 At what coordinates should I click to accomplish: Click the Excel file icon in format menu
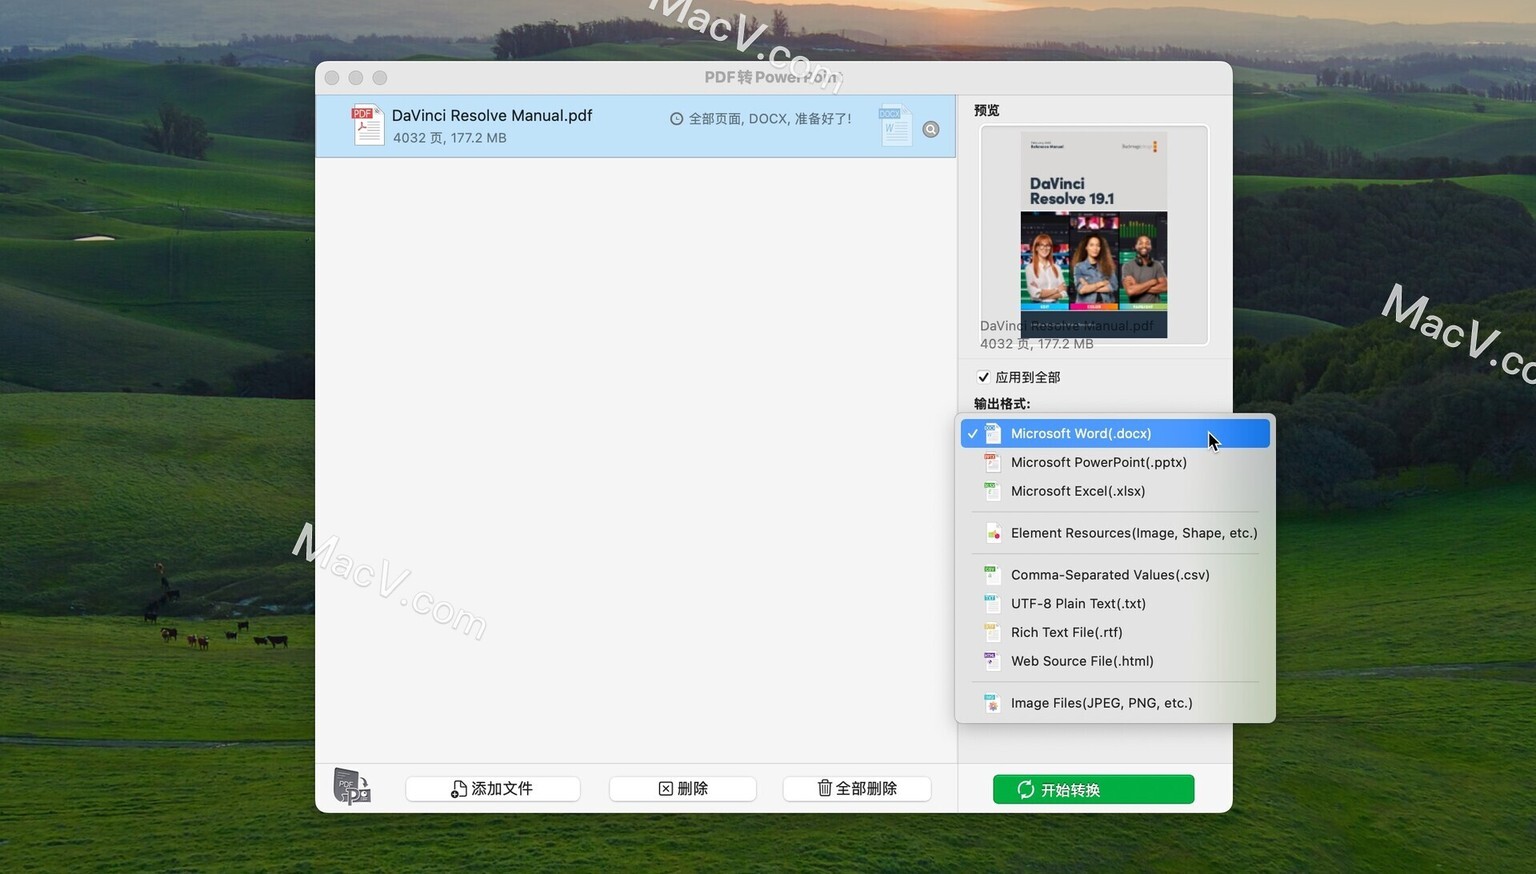tap(992, 491)
